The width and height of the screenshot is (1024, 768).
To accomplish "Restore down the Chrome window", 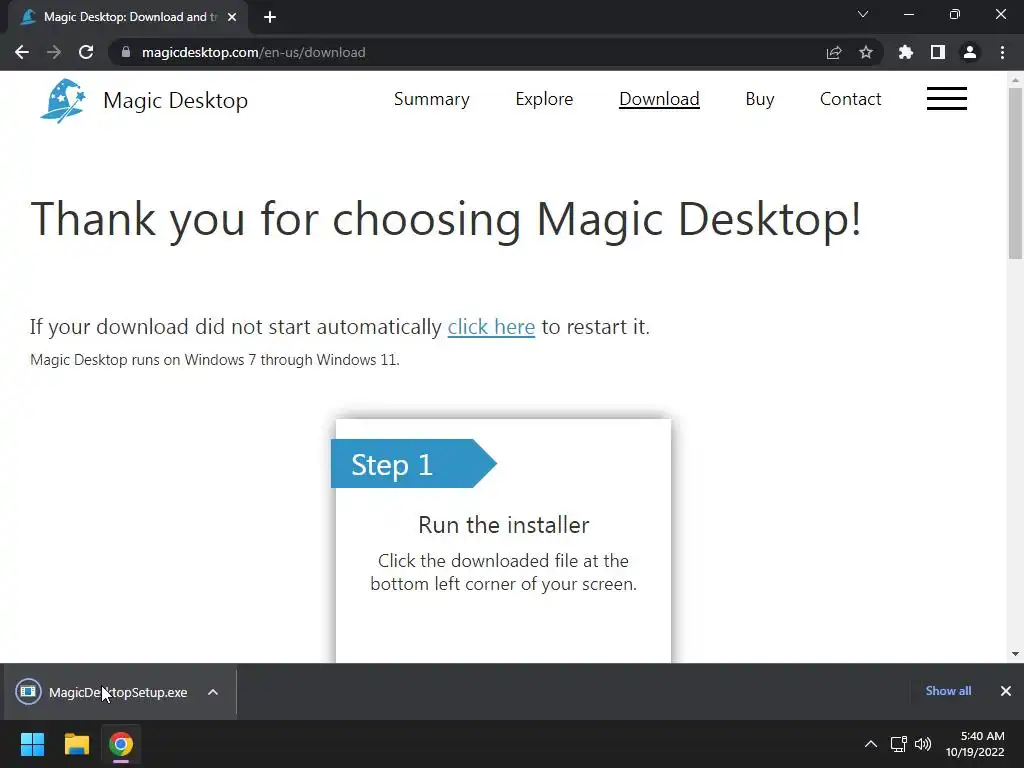I will pyautogui.click(x=955, y=14).
